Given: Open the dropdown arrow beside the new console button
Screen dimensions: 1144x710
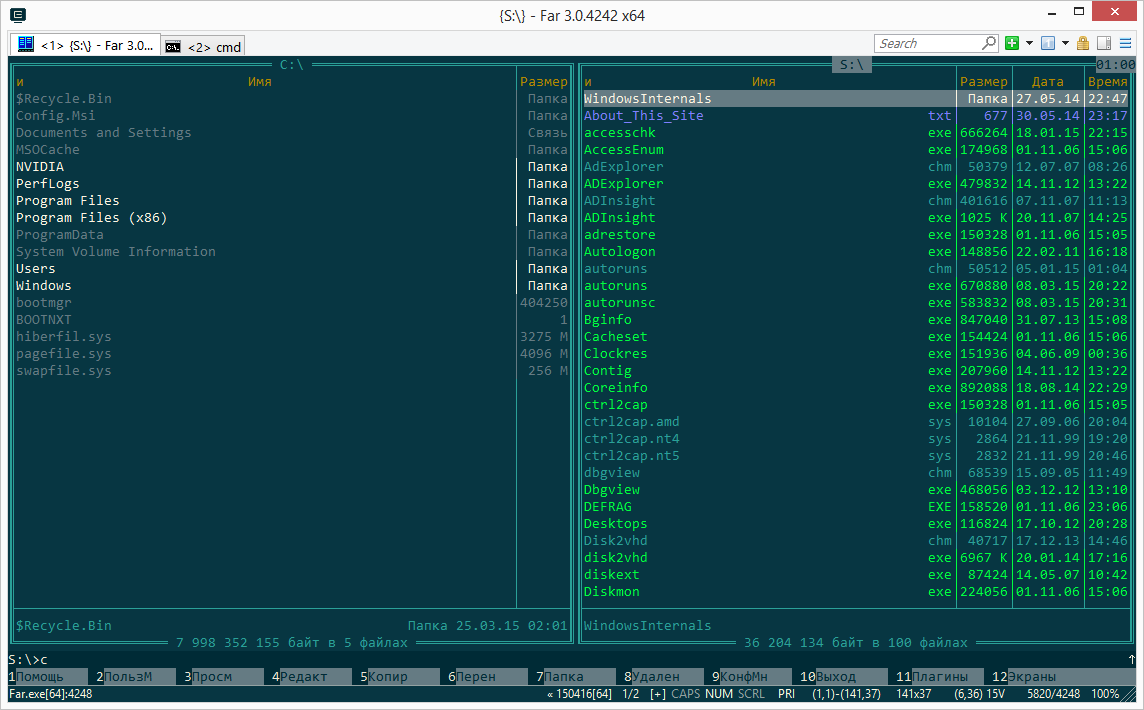Looking at the screenshot, I should pos(1029,43).
